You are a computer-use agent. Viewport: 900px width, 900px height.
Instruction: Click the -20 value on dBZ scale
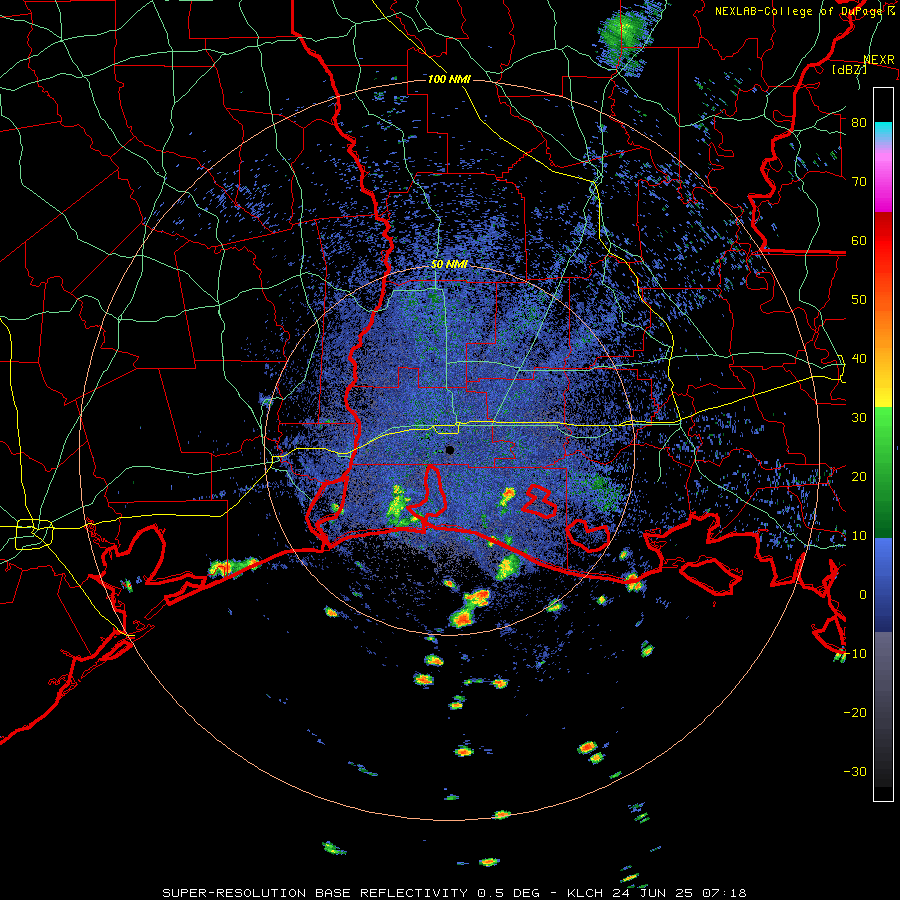[x=855, y=712]
